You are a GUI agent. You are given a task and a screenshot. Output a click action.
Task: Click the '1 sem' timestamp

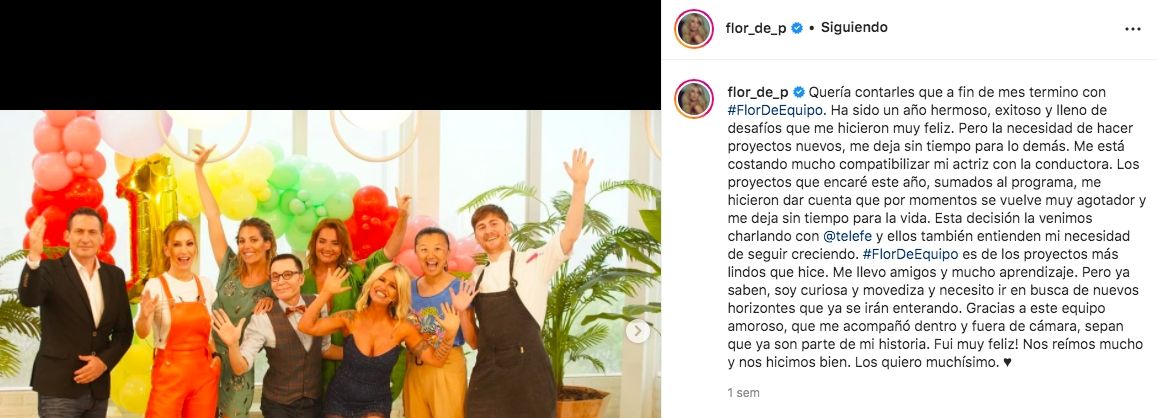(x=743, y=393)
